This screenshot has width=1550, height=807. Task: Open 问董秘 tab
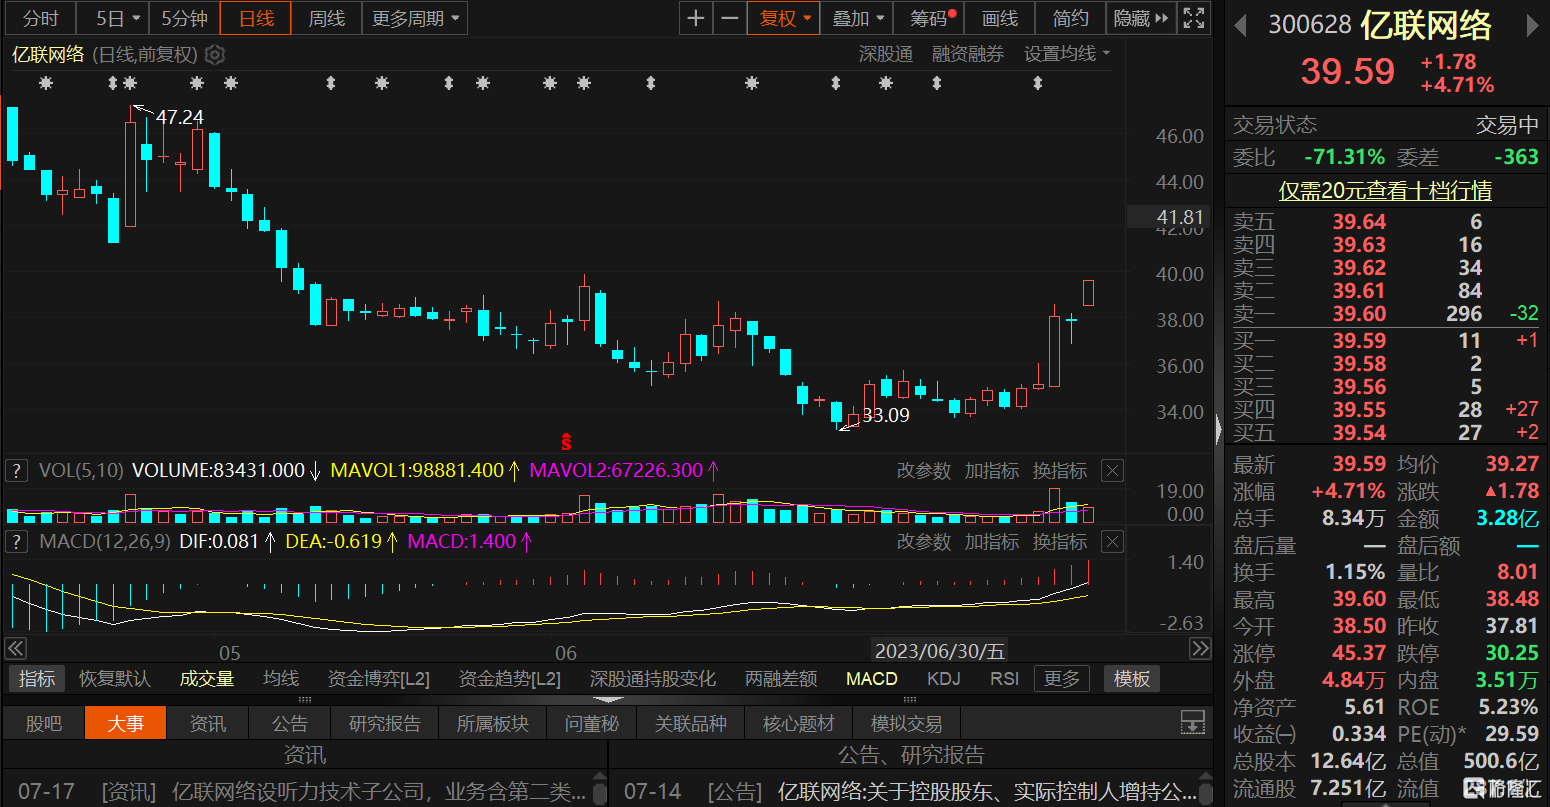point(592,723)
